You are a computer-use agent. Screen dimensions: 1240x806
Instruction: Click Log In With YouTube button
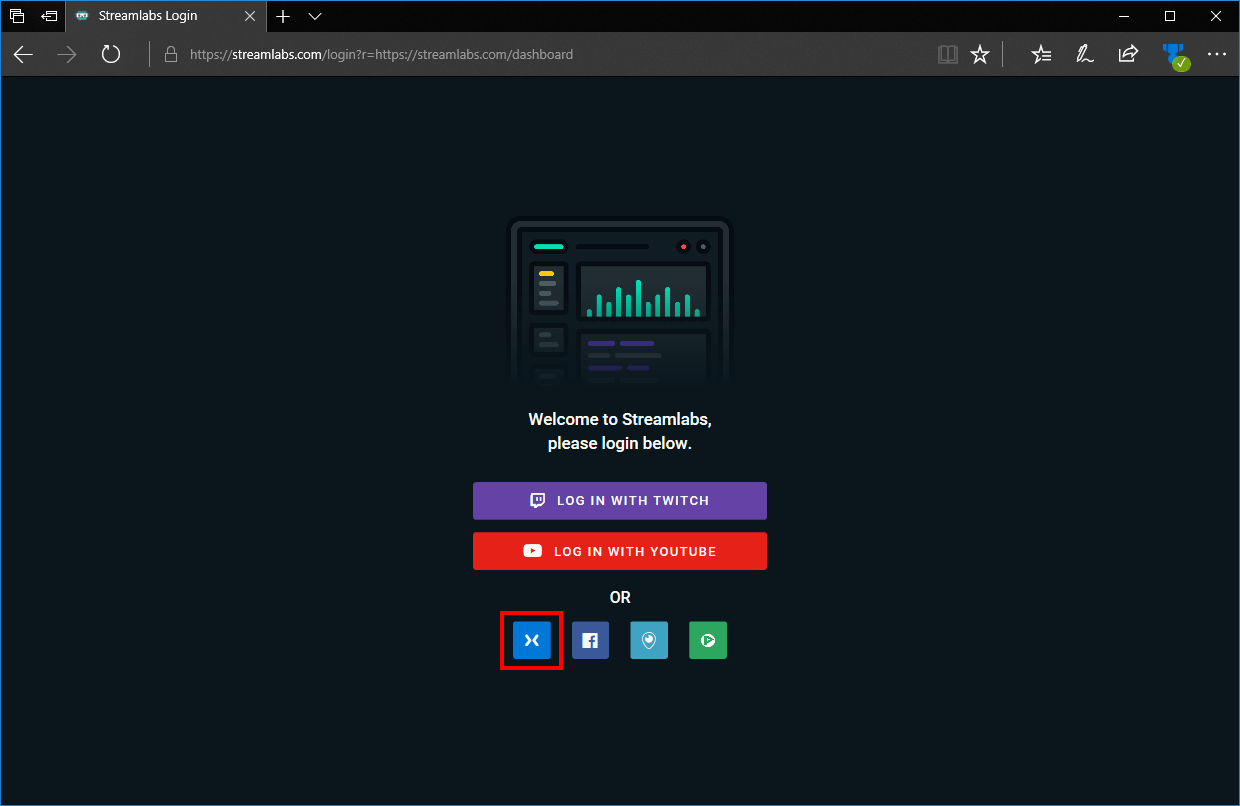[620, 551]
